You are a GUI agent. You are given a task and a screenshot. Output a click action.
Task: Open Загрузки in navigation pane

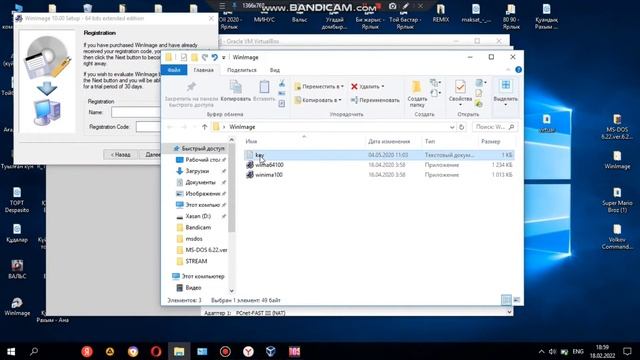[197, 171]
